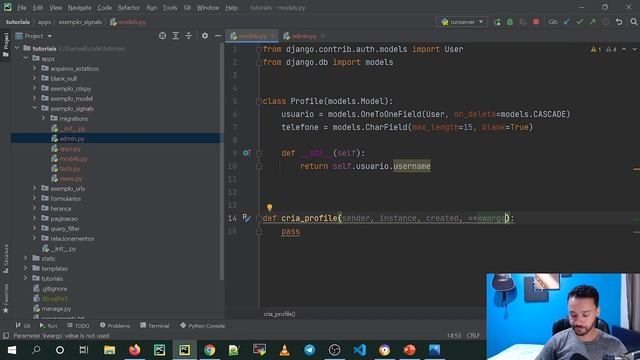The height and width of the screenshot is (360, 640).
Task: Fold the cria_profile function at line 14
Action: click(x=259, y=218)
